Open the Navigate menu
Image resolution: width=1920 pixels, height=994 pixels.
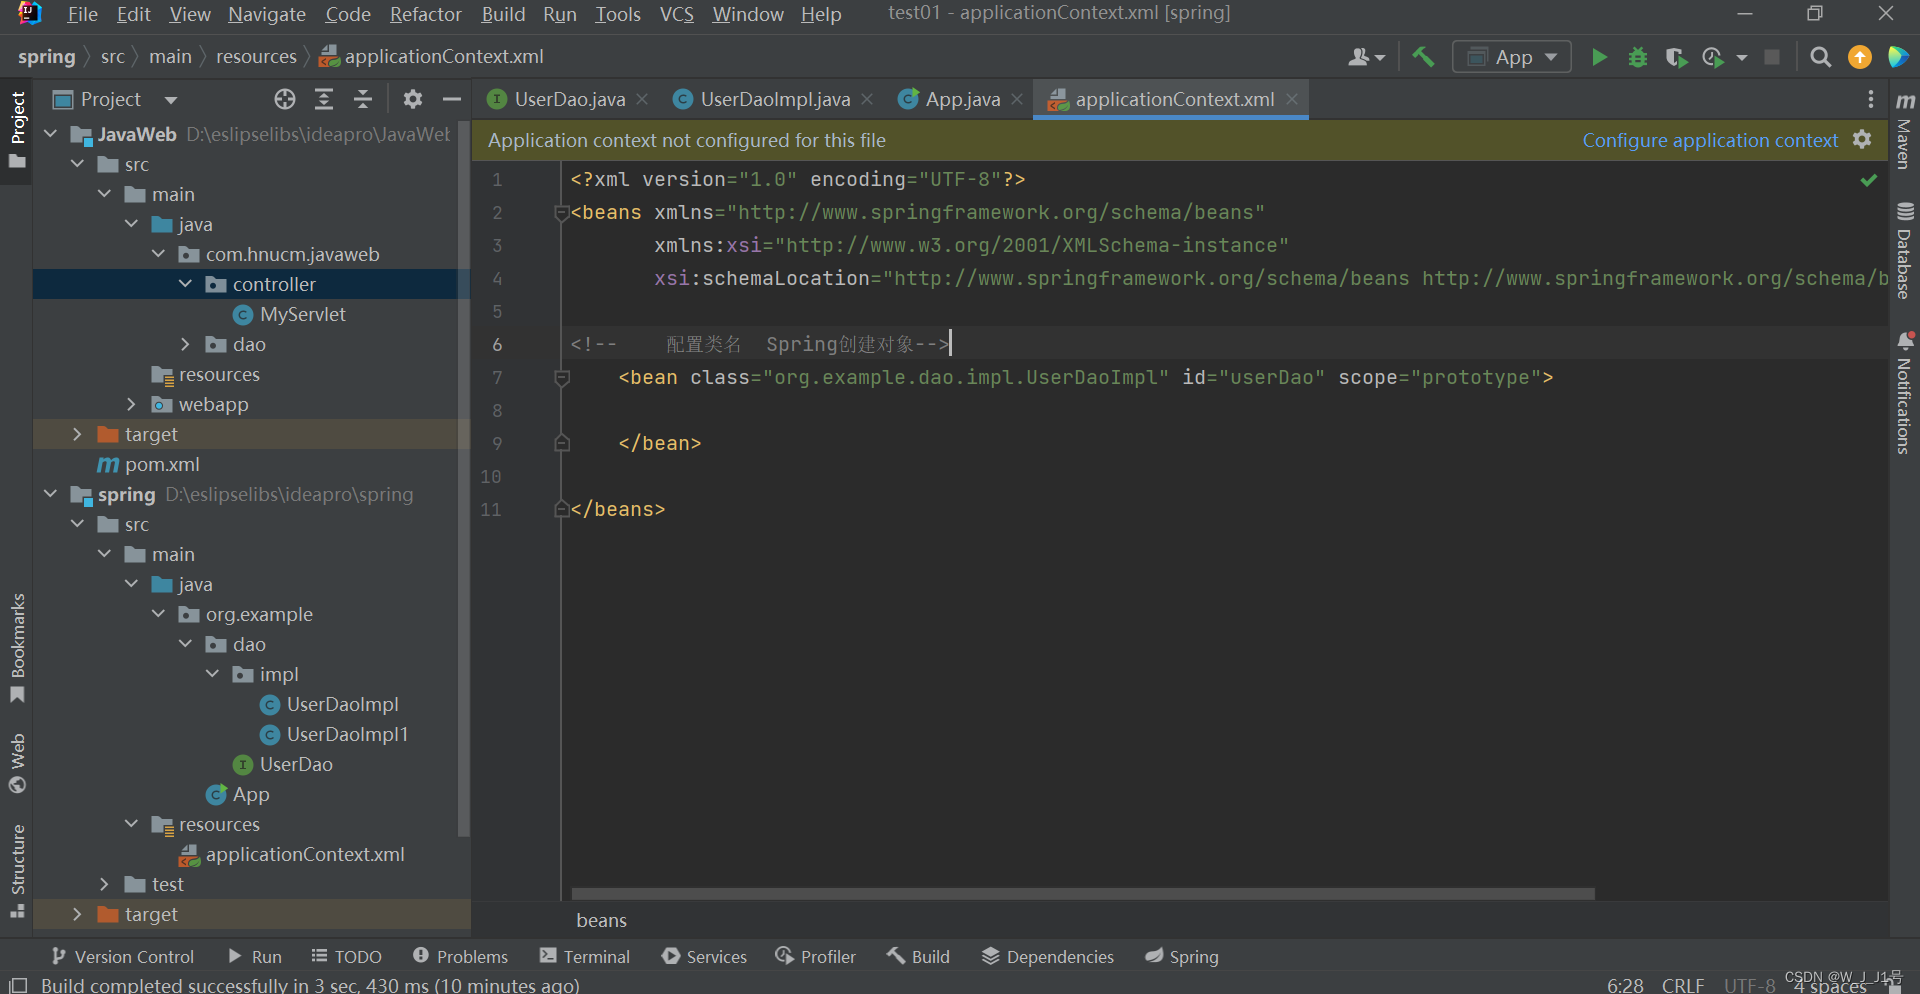click(x=267, y=14)
